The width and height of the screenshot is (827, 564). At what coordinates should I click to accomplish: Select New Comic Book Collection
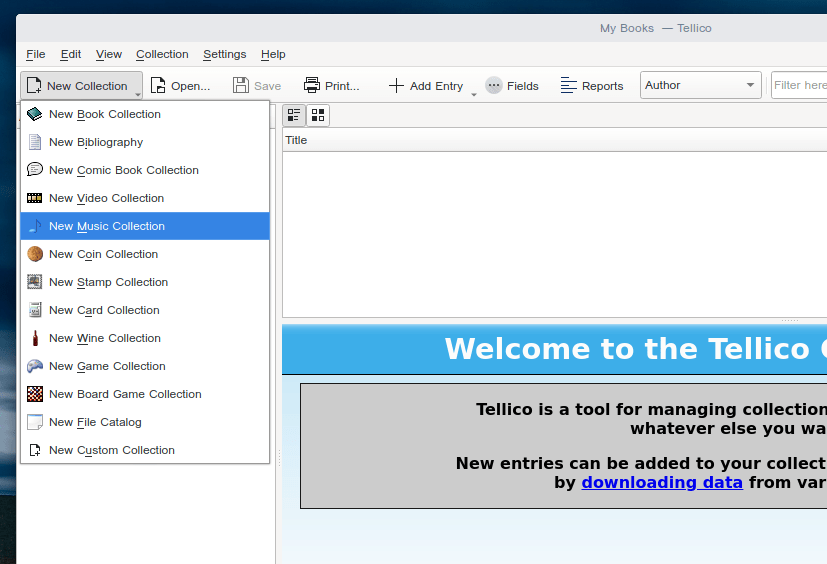[145, 170]
